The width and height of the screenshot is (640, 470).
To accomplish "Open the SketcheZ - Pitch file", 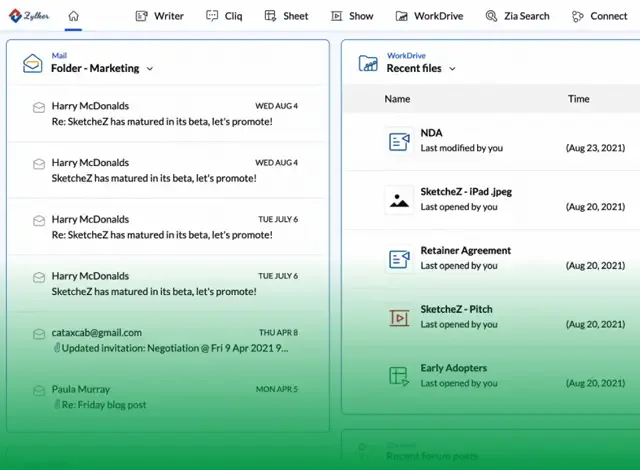I will 456,309.
